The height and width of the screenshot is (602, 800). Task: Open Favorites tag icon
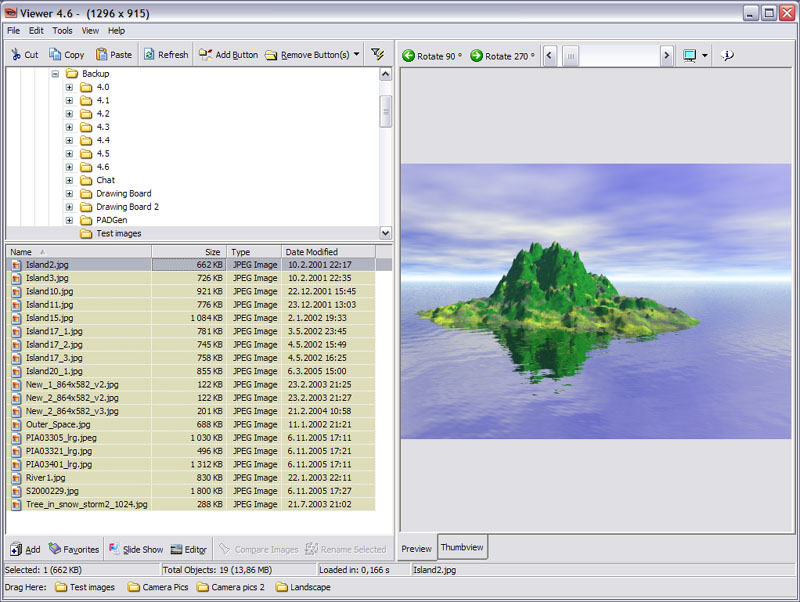[55, 548]
